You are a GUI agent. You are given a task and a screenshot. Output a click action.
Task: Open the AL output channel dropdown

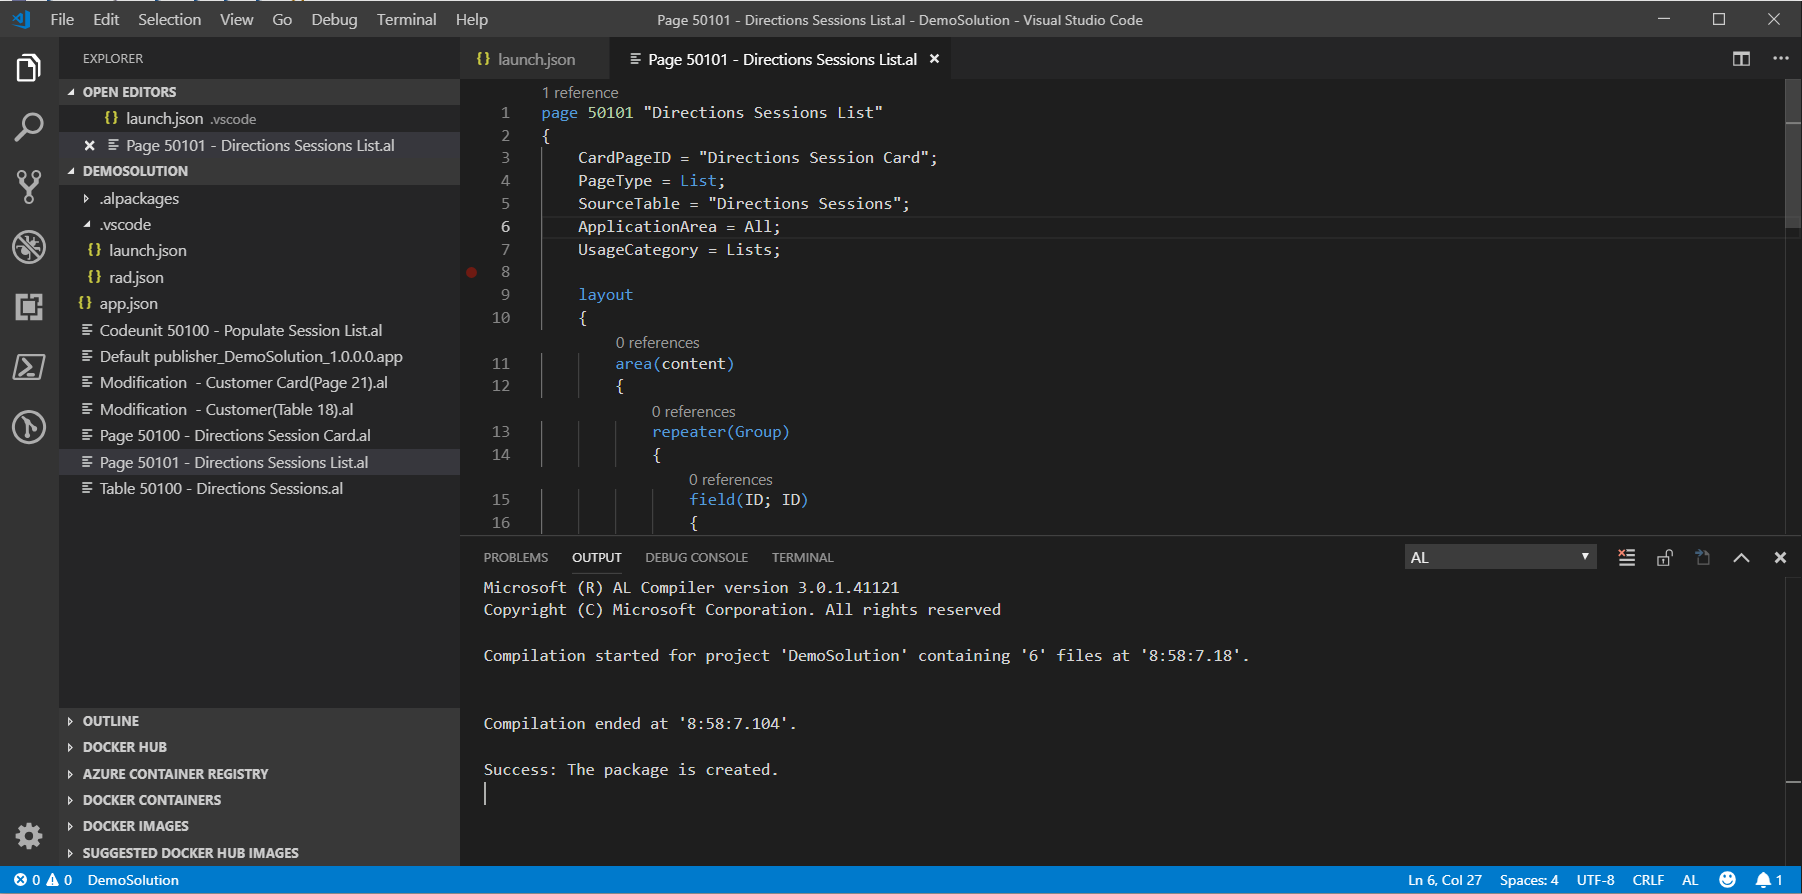[x=1500, y=557]
